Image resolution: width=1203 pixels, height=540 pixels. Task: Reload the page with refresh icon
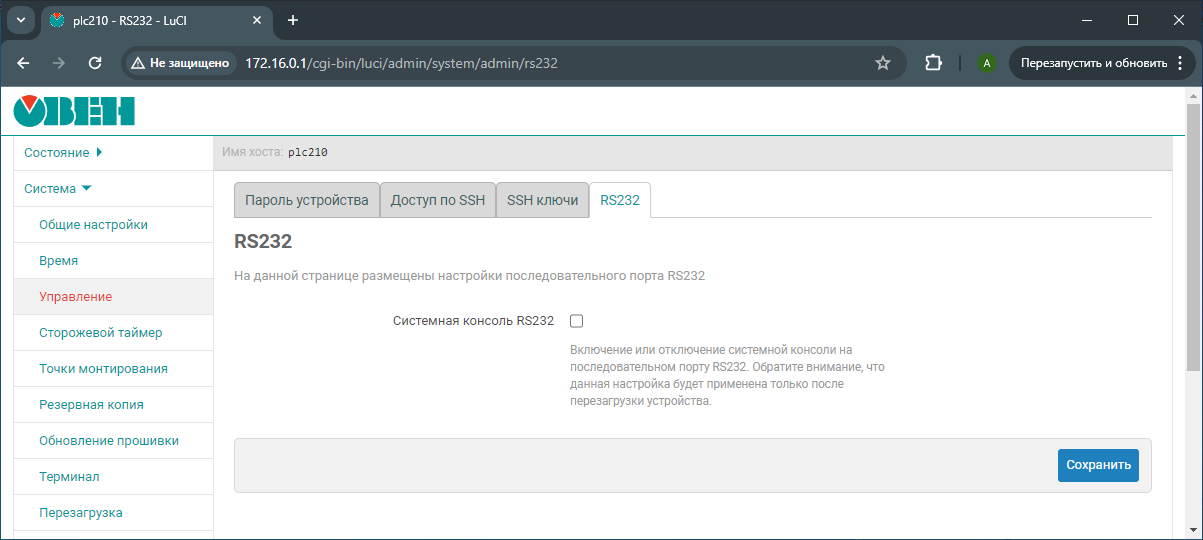pos(95,63)
